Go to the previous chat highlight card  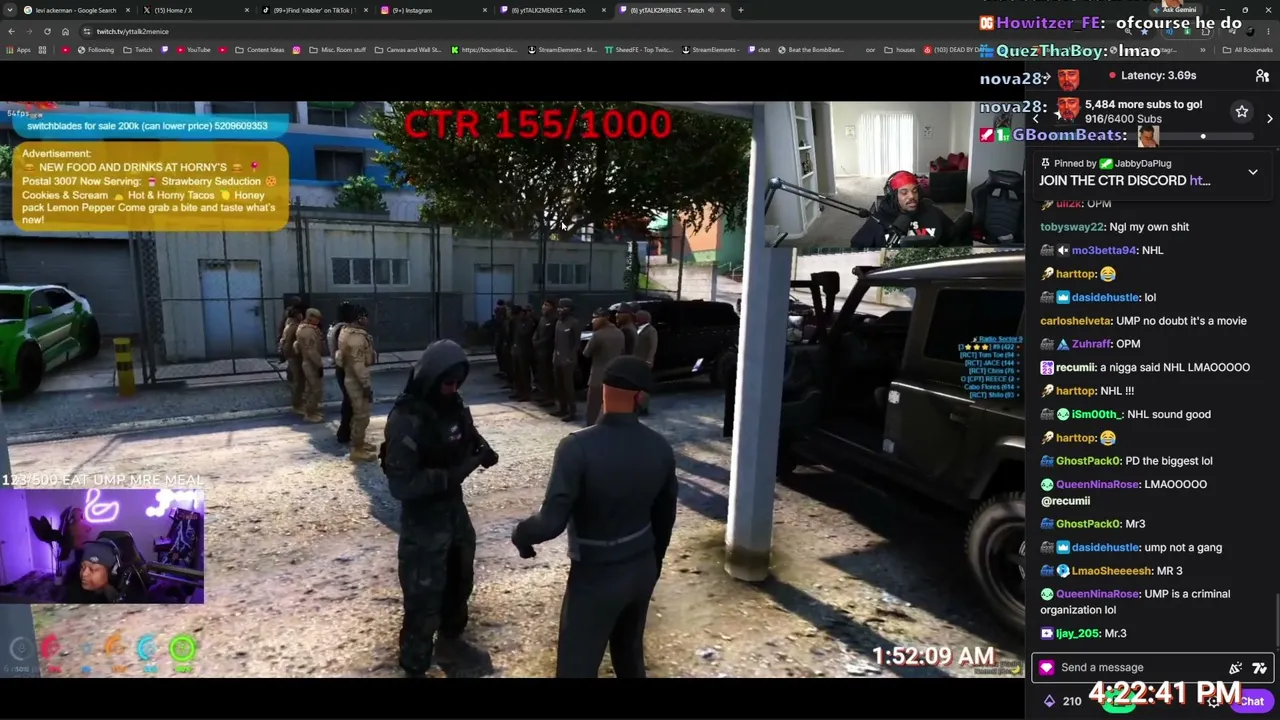click(1035, 119)
